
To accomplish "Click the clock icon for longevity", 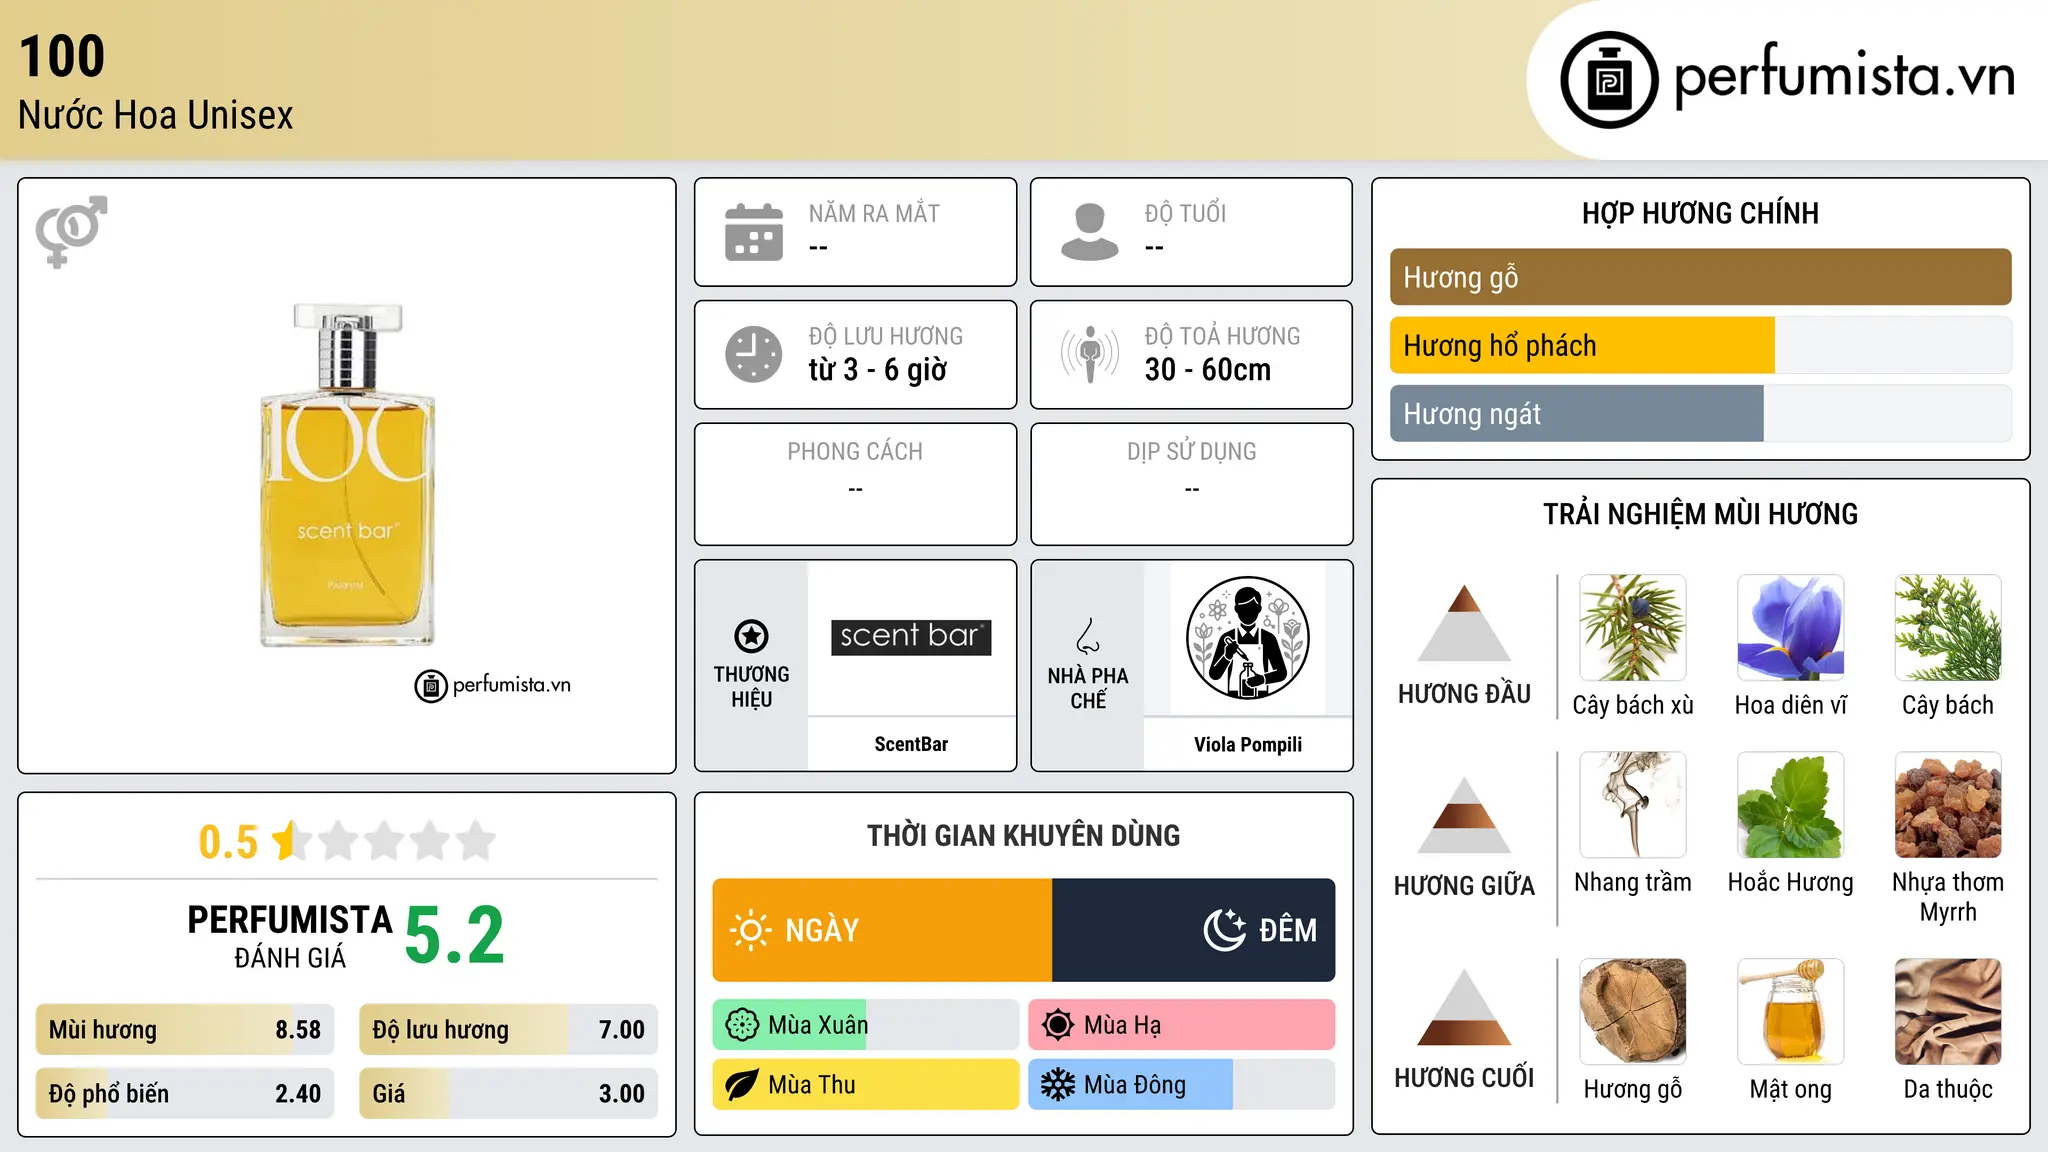I will tap(754, 354).
